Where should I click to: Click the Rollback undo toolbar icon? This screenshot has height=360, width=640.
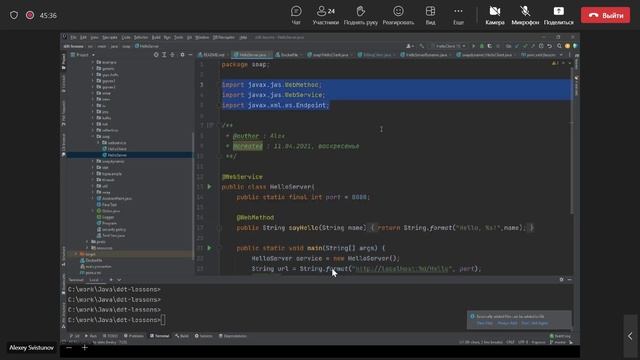[x=549, y=46]
